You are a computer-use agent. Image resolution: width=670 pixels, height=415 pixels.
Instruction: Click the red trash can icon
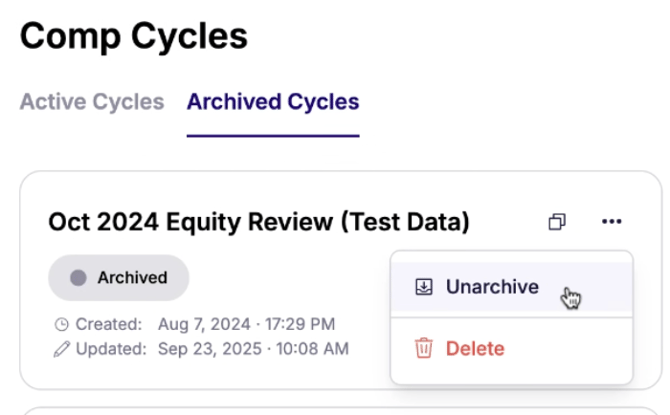click(424, 349)
